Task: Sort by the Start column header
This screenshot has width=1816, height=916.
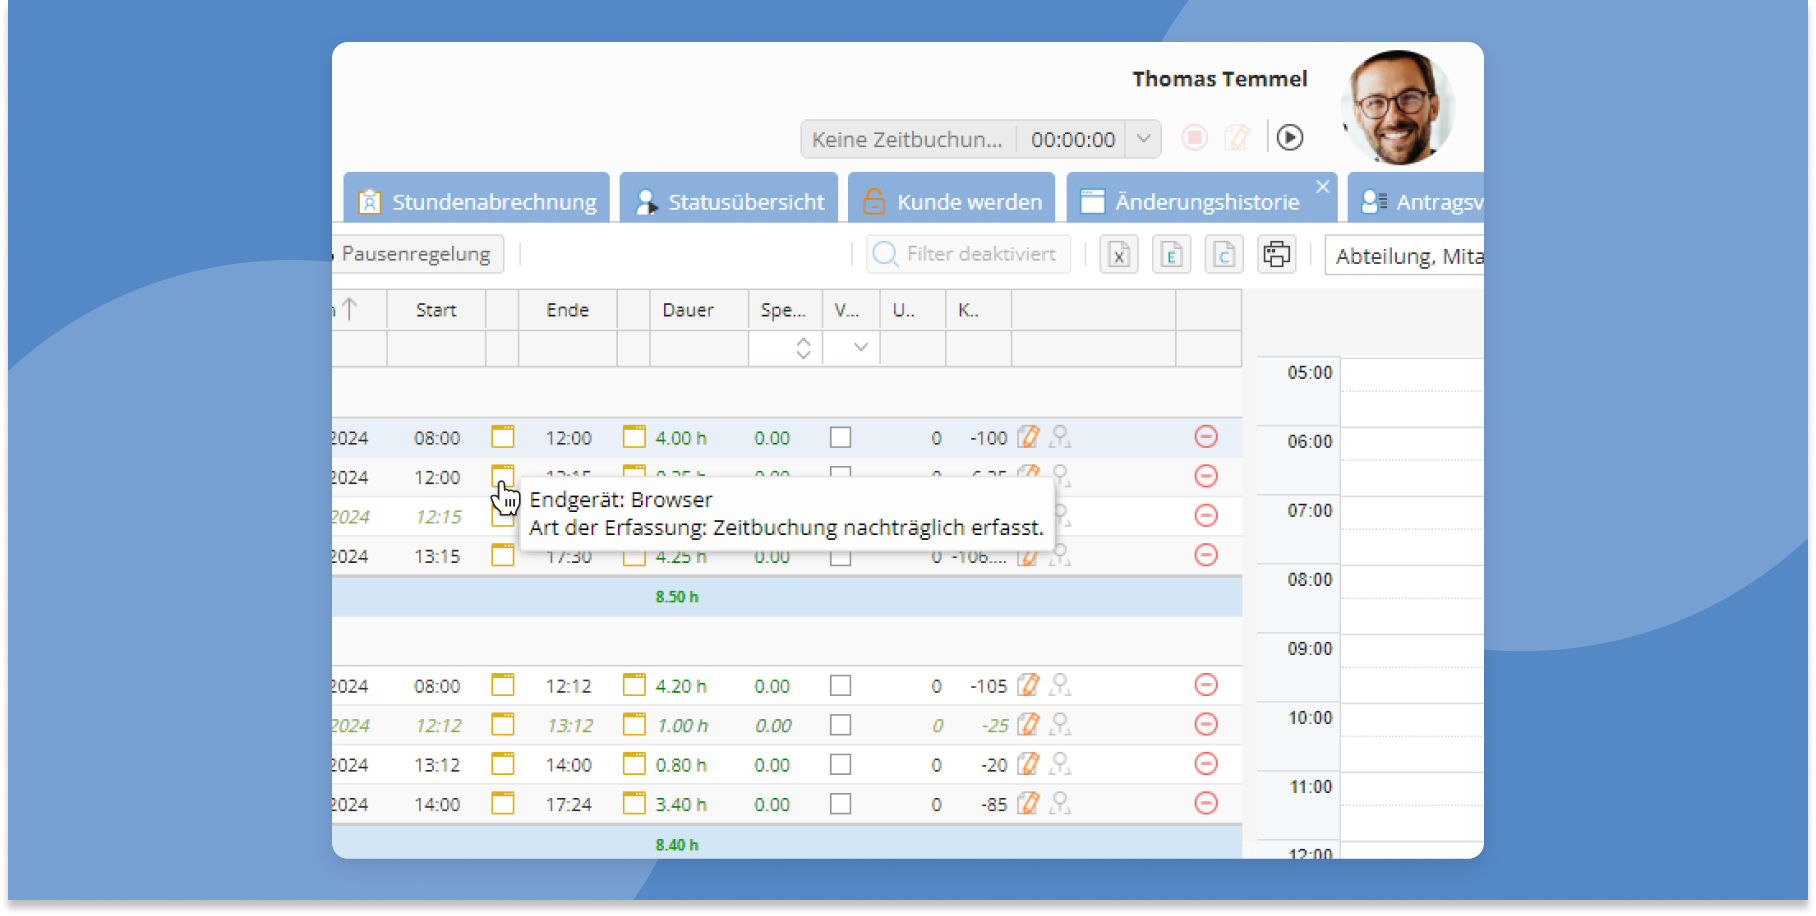Action: tap(436, 310)
